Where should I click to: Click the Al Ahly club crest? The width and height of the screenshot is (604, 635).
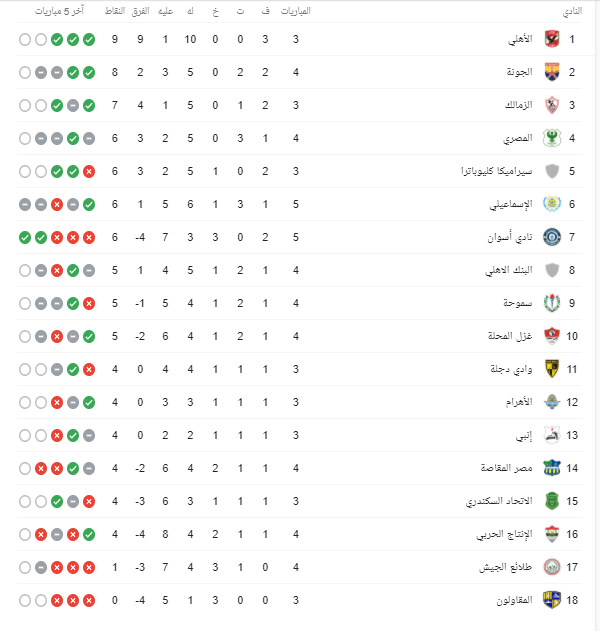(552, 39)
